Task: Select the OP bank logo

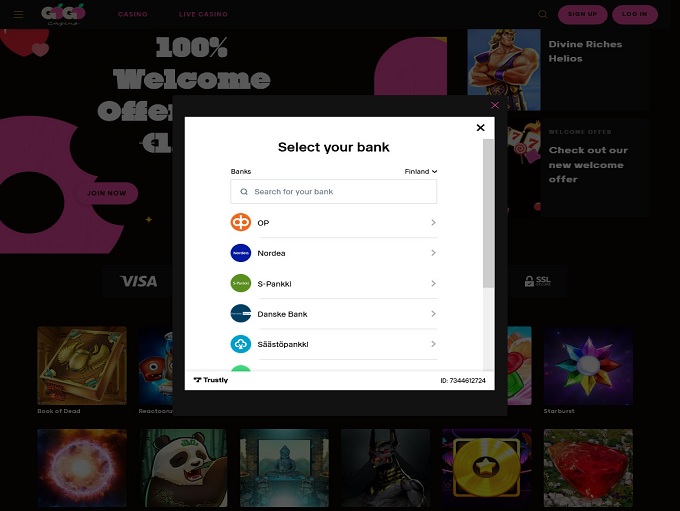Action: pos(241,223)
